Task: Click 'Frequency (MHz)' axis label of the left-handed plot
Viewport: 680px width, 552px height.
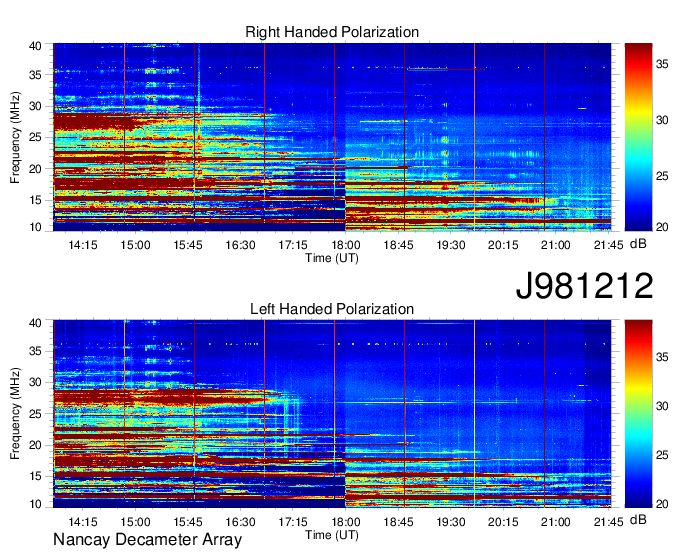Action: [x=15, y=414]
